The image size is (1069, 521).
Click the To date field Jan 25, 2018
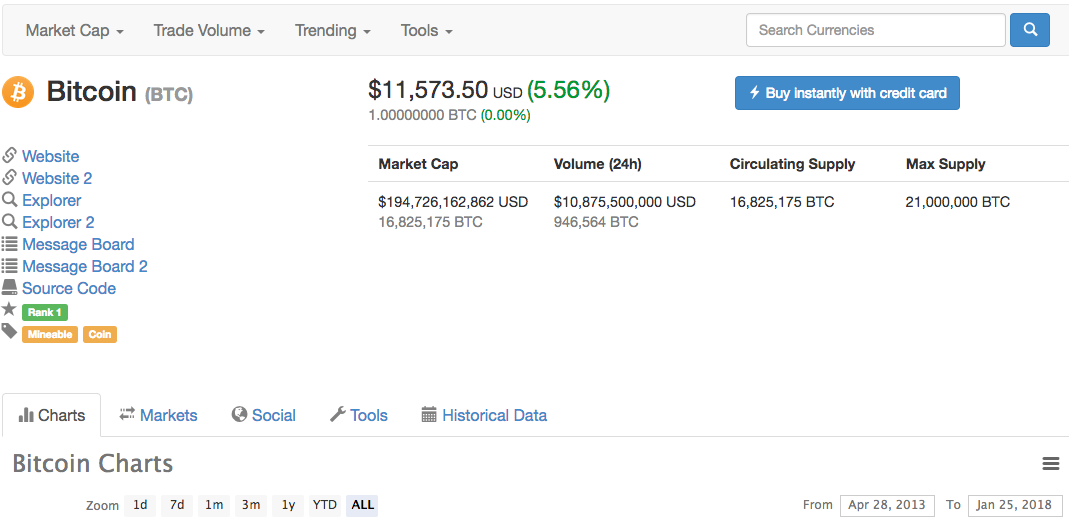click(1014, 505)
